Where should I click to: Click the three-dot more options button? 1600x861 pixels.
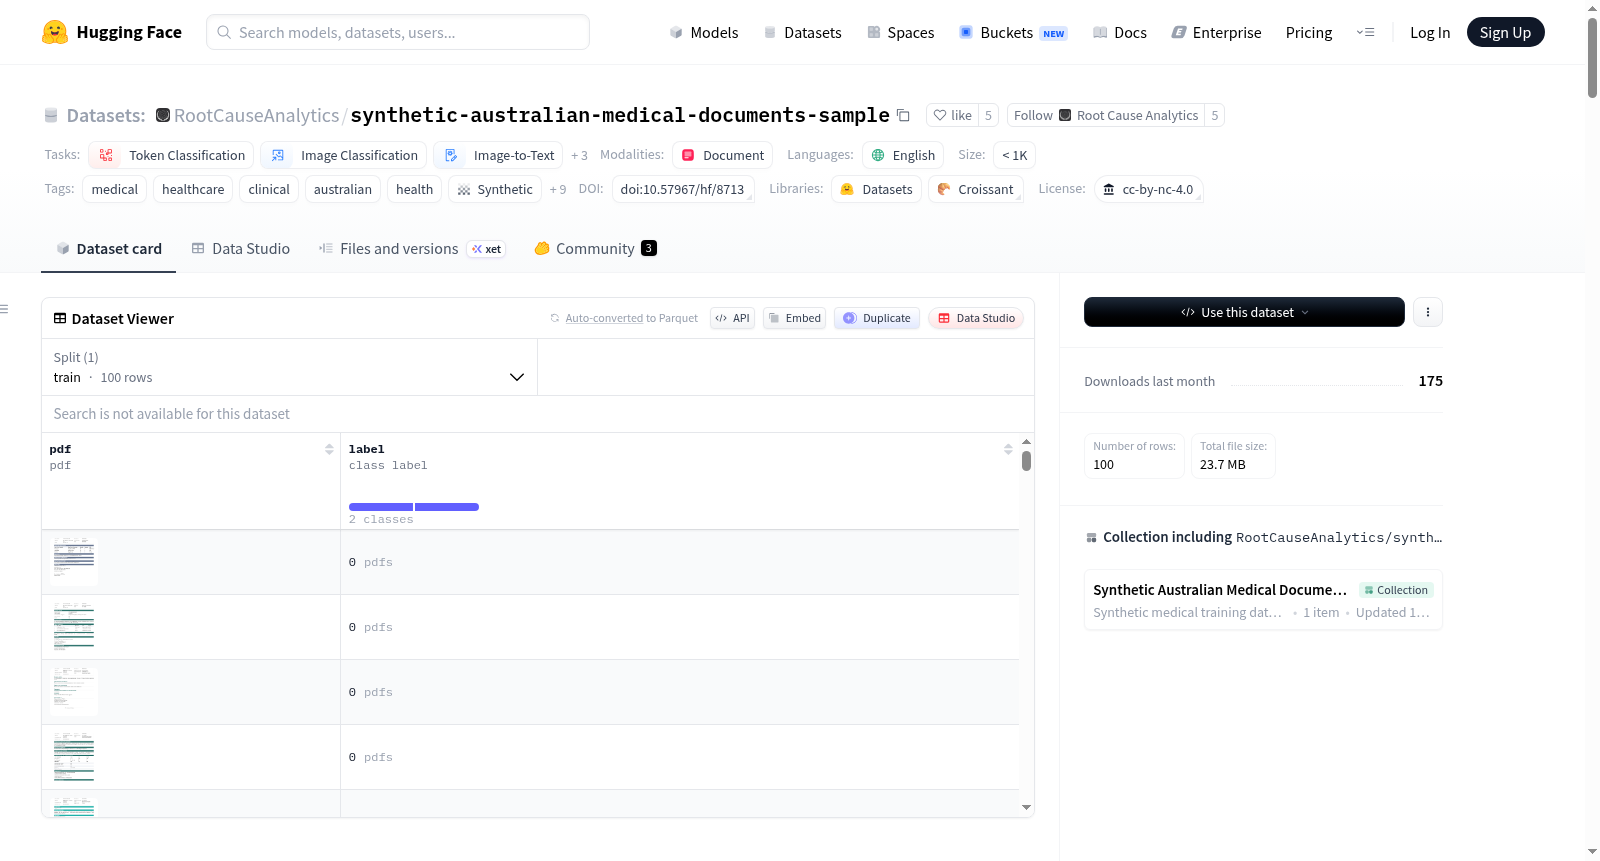coord(1428,312)
